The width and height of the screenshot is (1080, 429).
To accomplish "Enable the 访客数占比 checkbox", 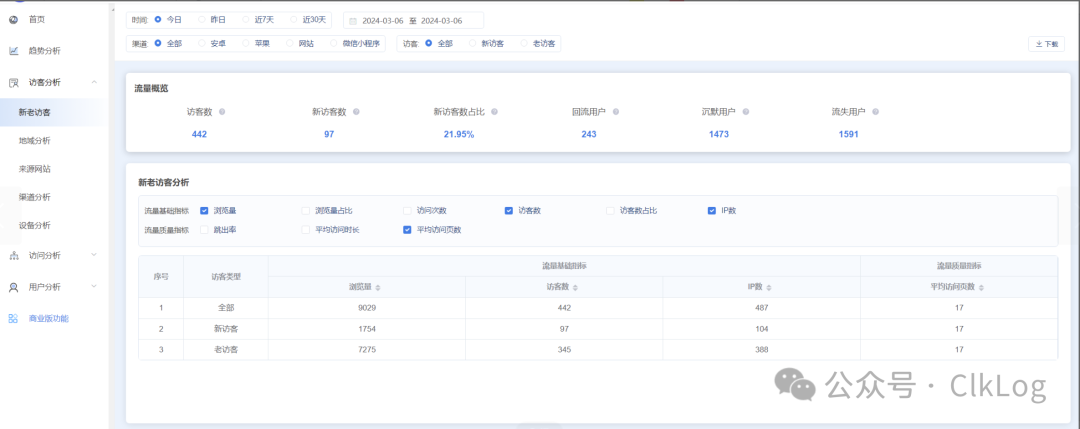I will [610, 211].
